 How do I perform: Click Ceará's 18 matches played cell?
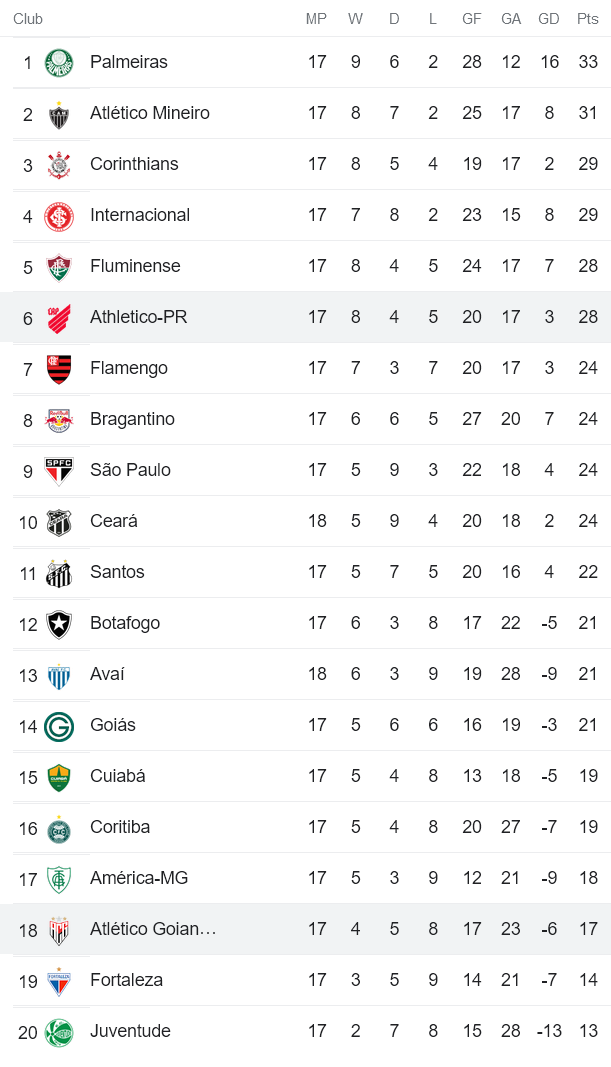click(x=317, y=521)
